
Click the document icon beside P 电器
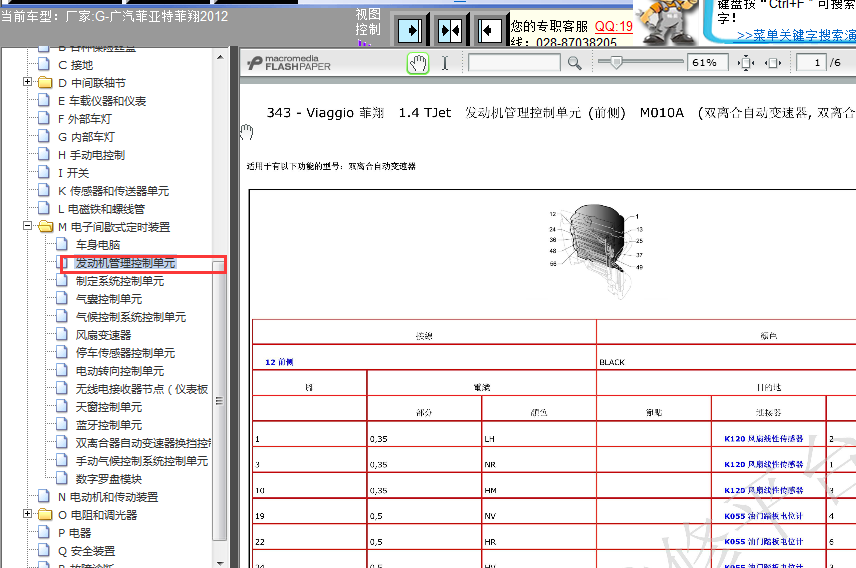point(44,532)
